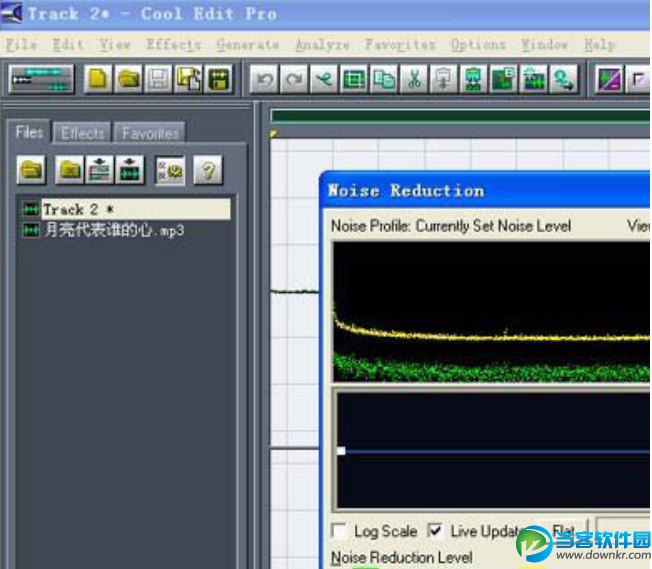Image resolution: width=652 pixels, height=569 pixels.
Task: Click the Insert into multitrack icon in Files panel
Action: coord(100,170)
